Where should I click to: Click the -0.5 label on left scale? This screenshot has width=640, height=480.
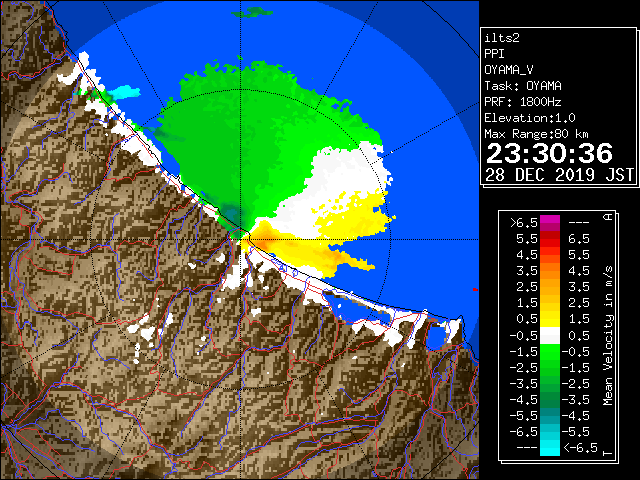click(x=524, y=336)
